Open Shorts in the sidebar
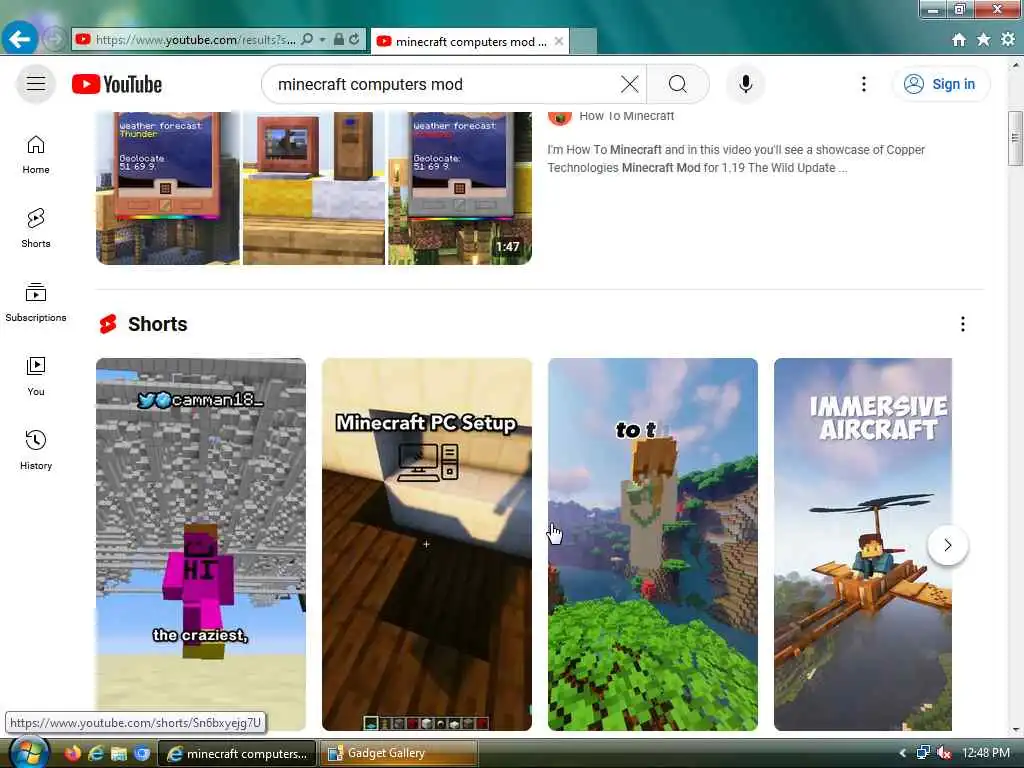The image size is (1024, 768). tap(36, 229)
